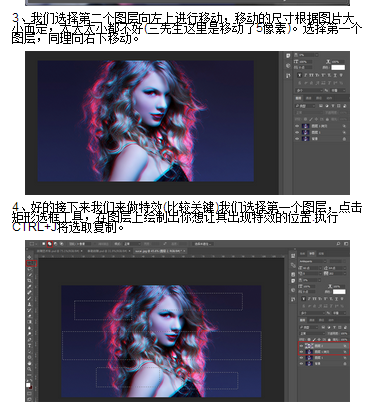The height and width of the screenshot is (405, 392).
Task: Click Subtract from selection in lower options bar
Action: (x=56, y=244)
